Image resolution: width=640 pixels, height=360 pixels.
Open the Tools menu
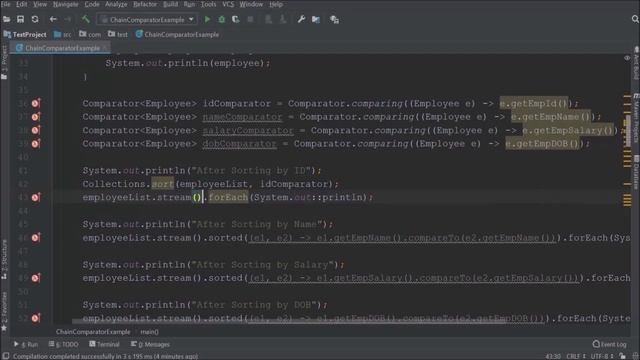208,4
